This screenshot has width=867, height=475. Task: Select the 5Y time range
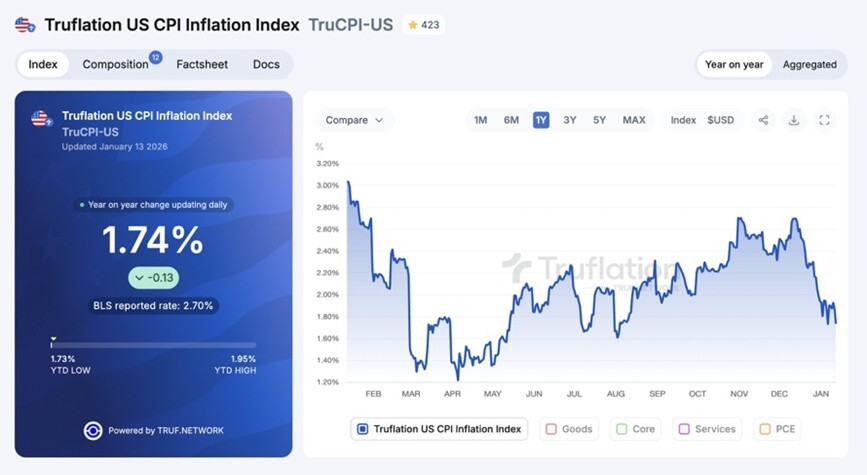coord(599,120)
